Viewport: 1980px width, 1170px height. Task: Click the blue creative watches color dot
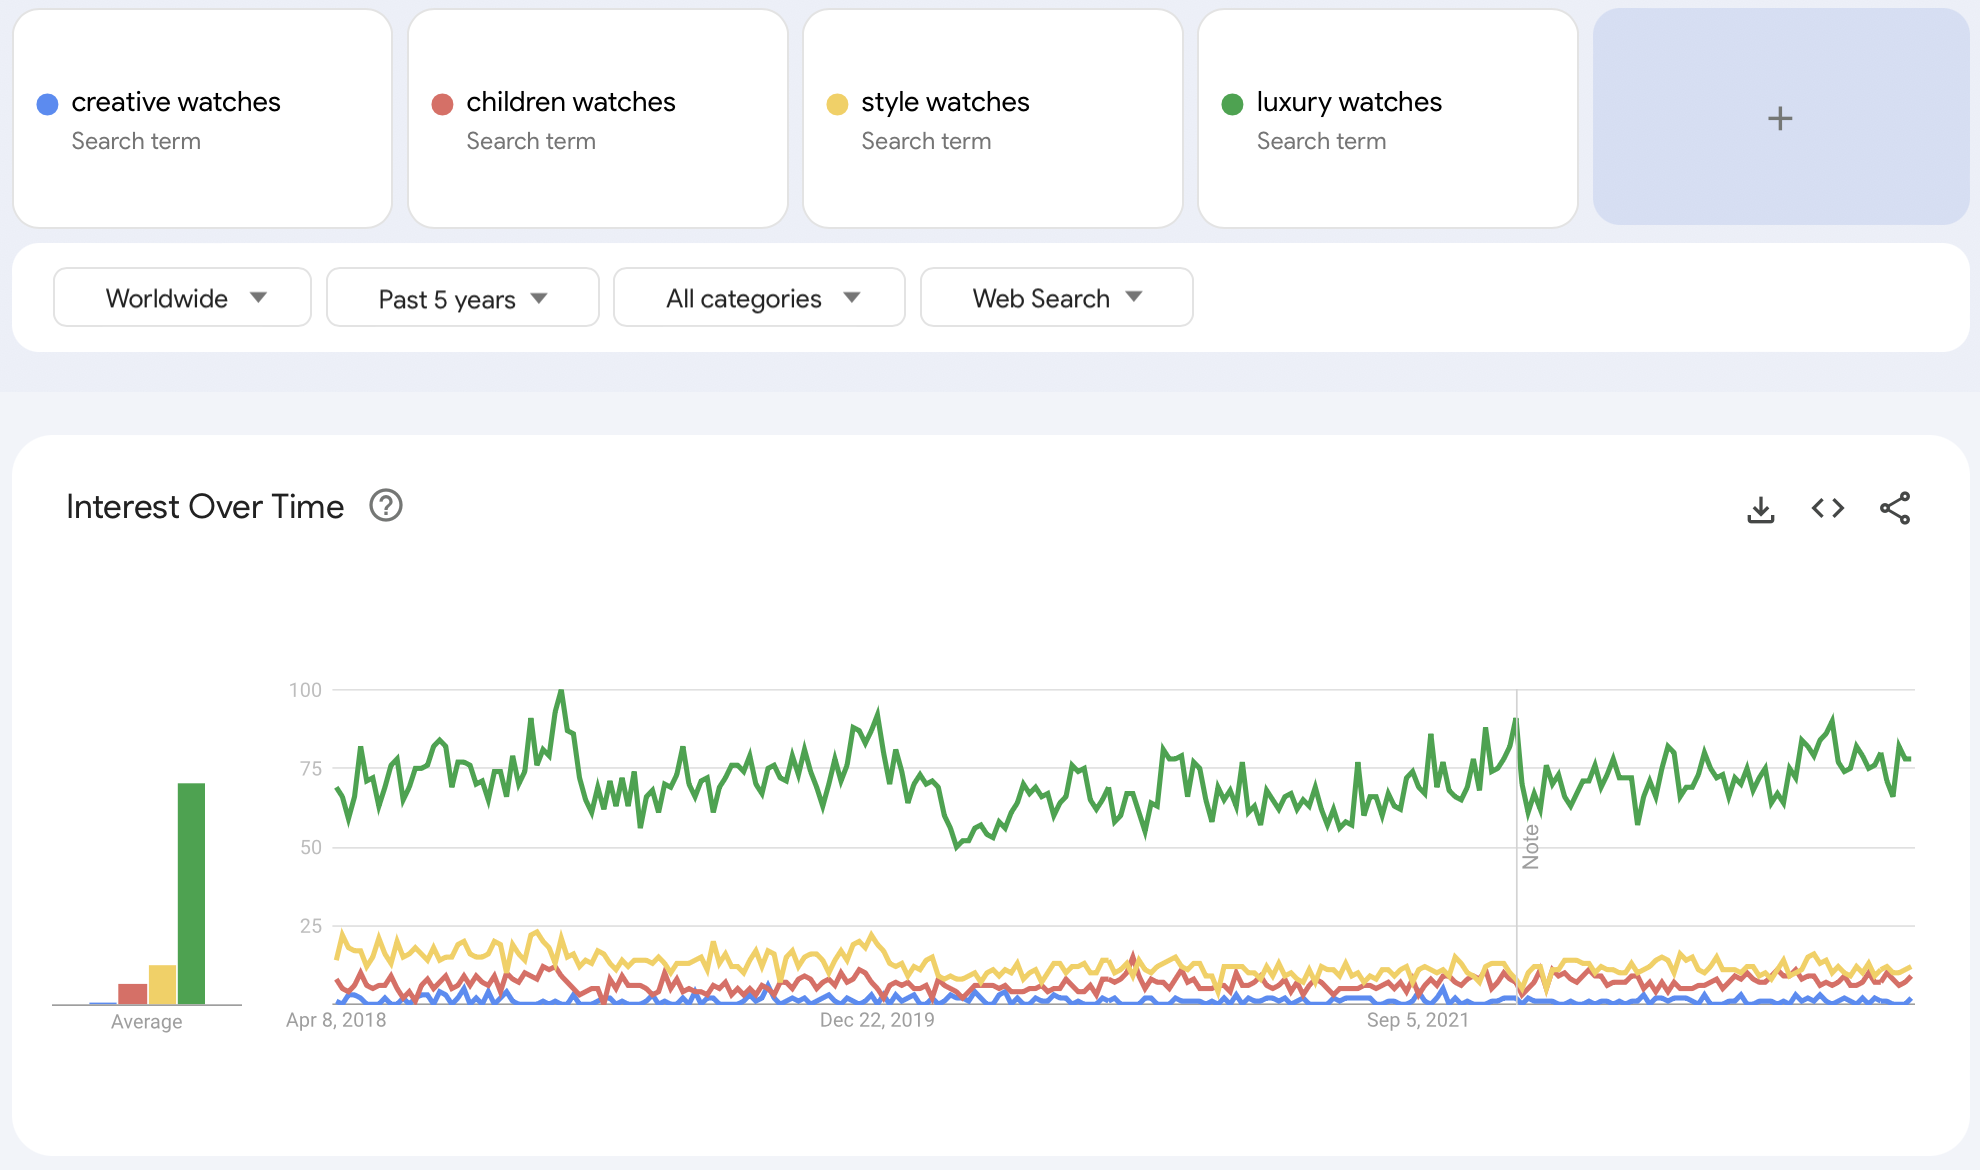47,104
